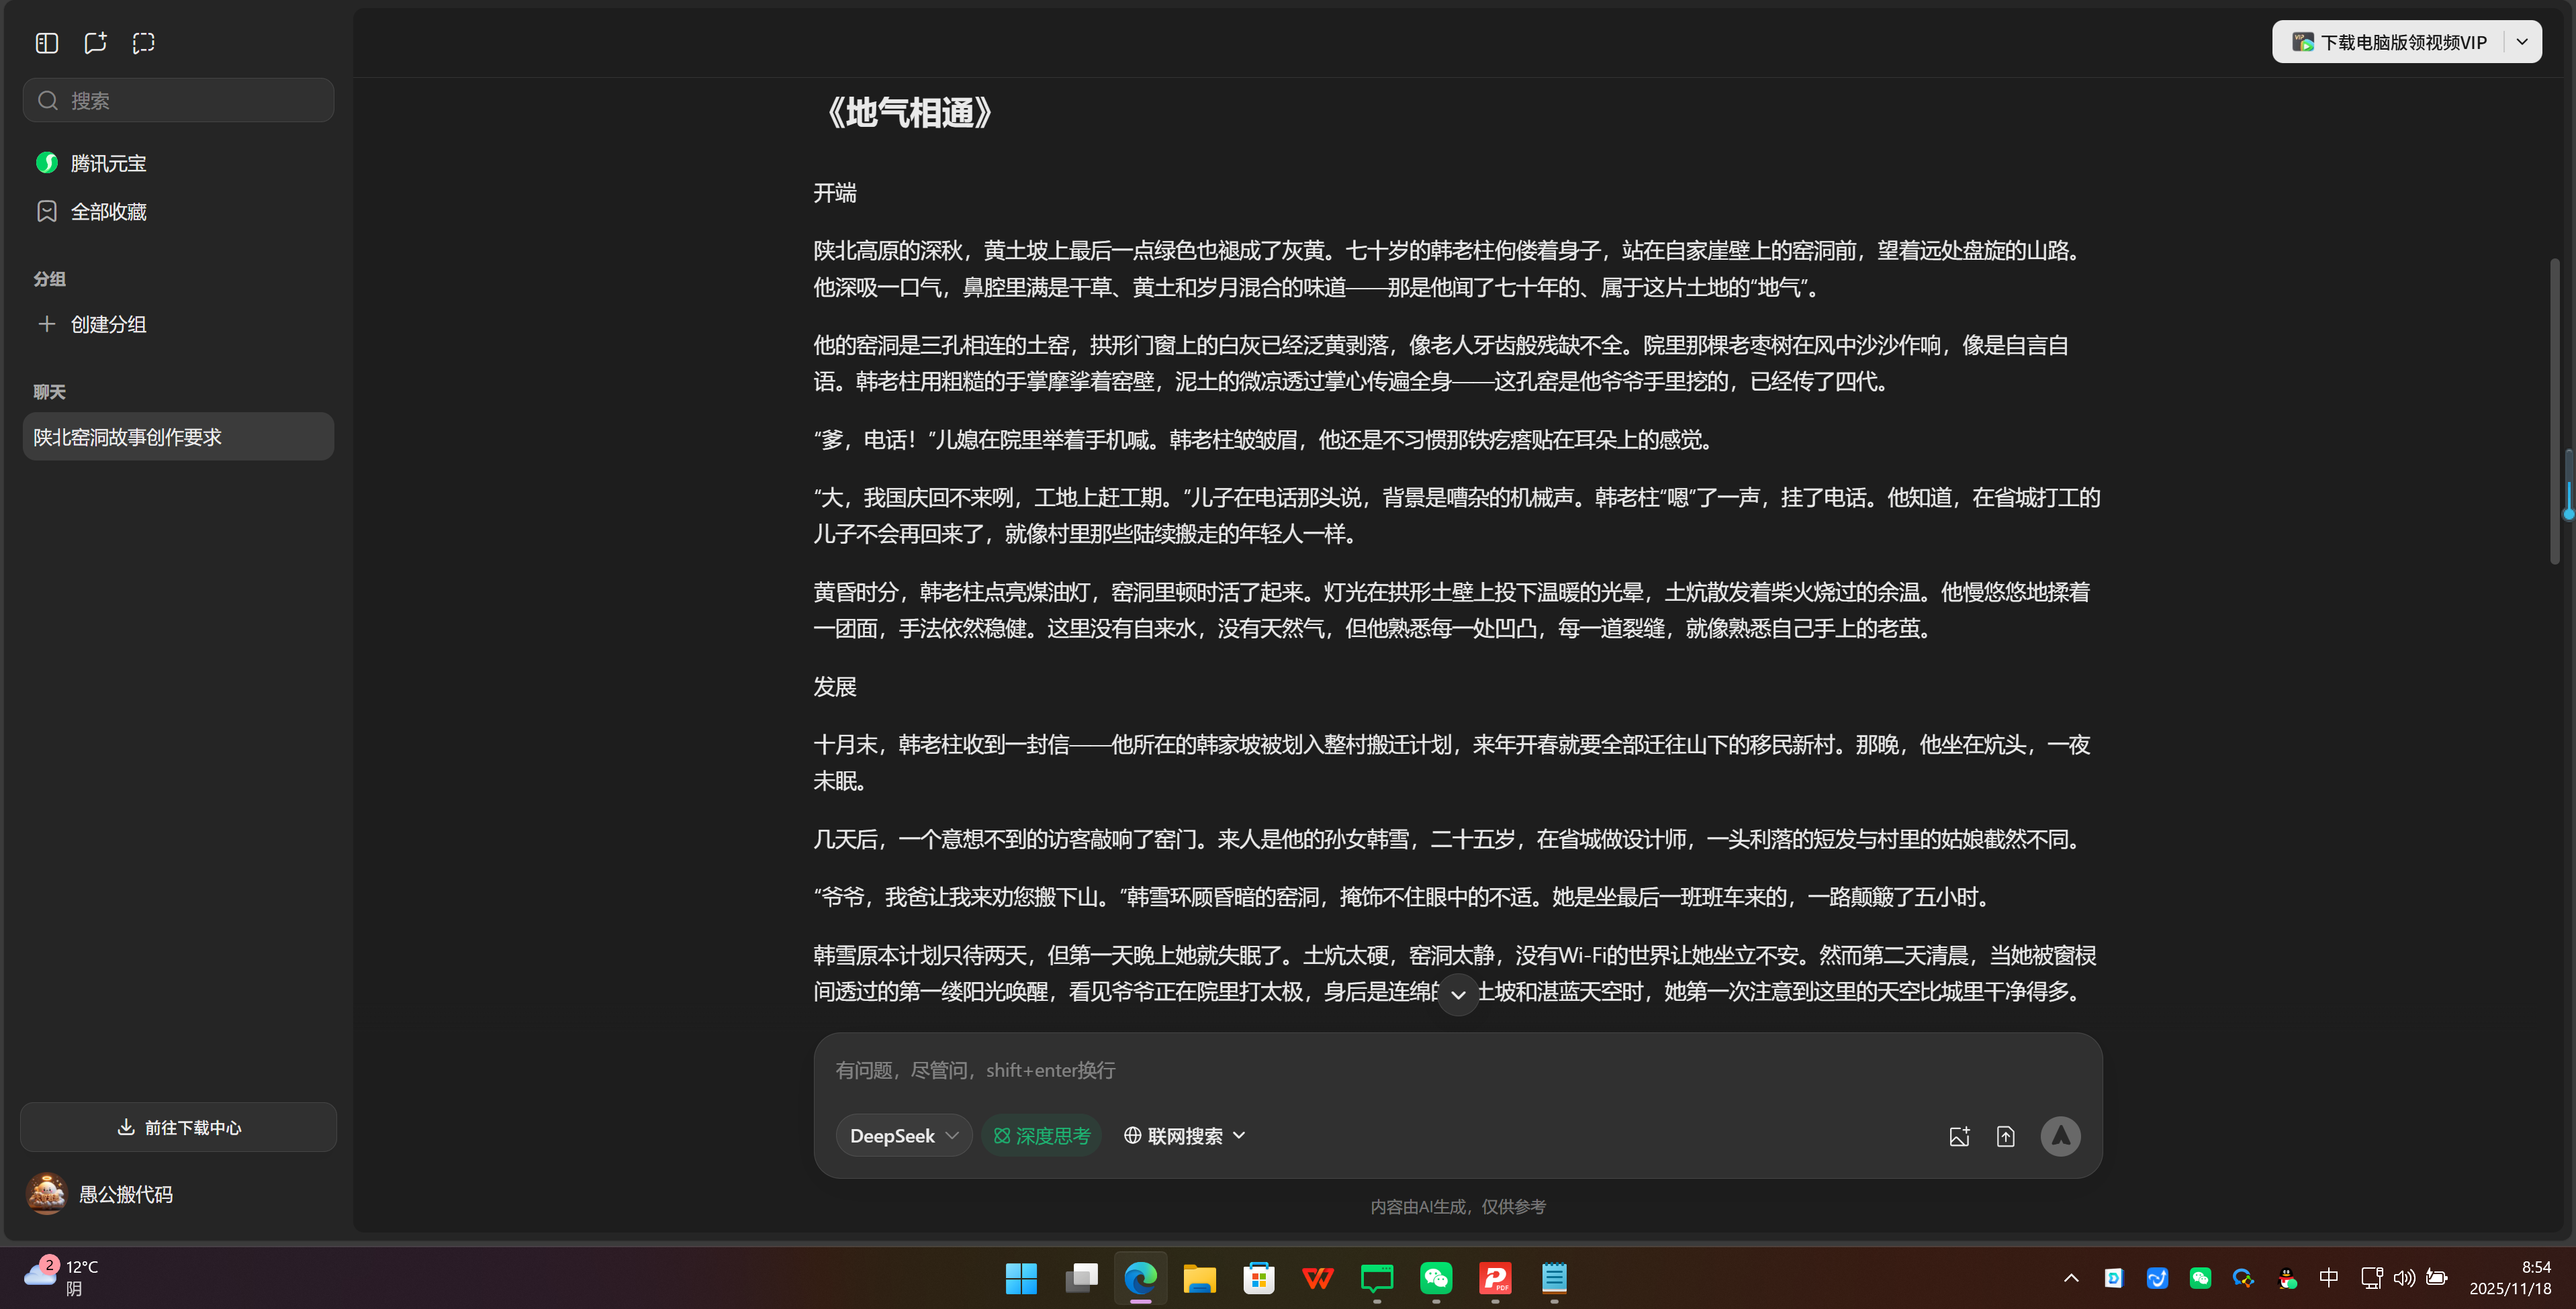Viewport: 2576px width, 1309px height.
Task: Click 前往下载中心 download center button
Action: (x=178, y=1127)
